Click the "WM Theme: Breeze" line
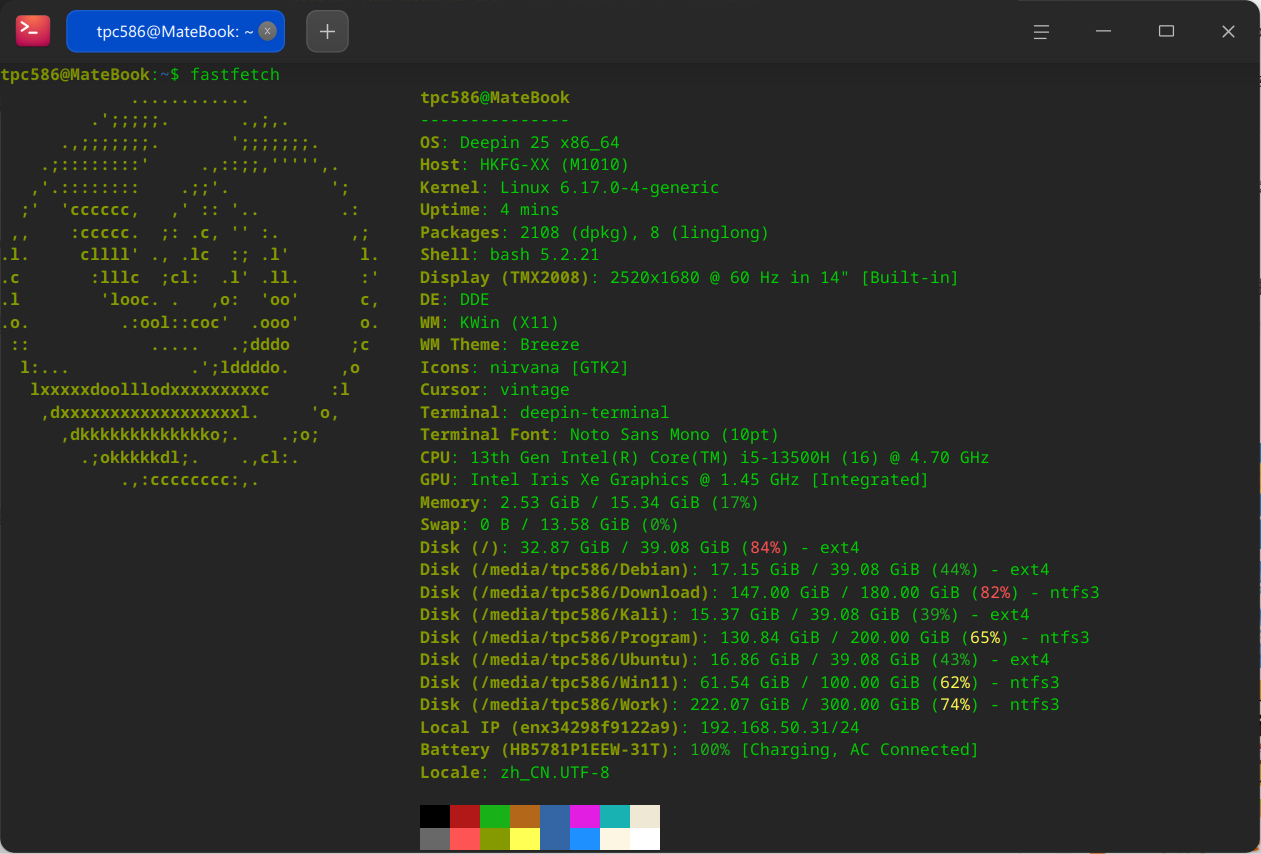 tap(499, 345)
